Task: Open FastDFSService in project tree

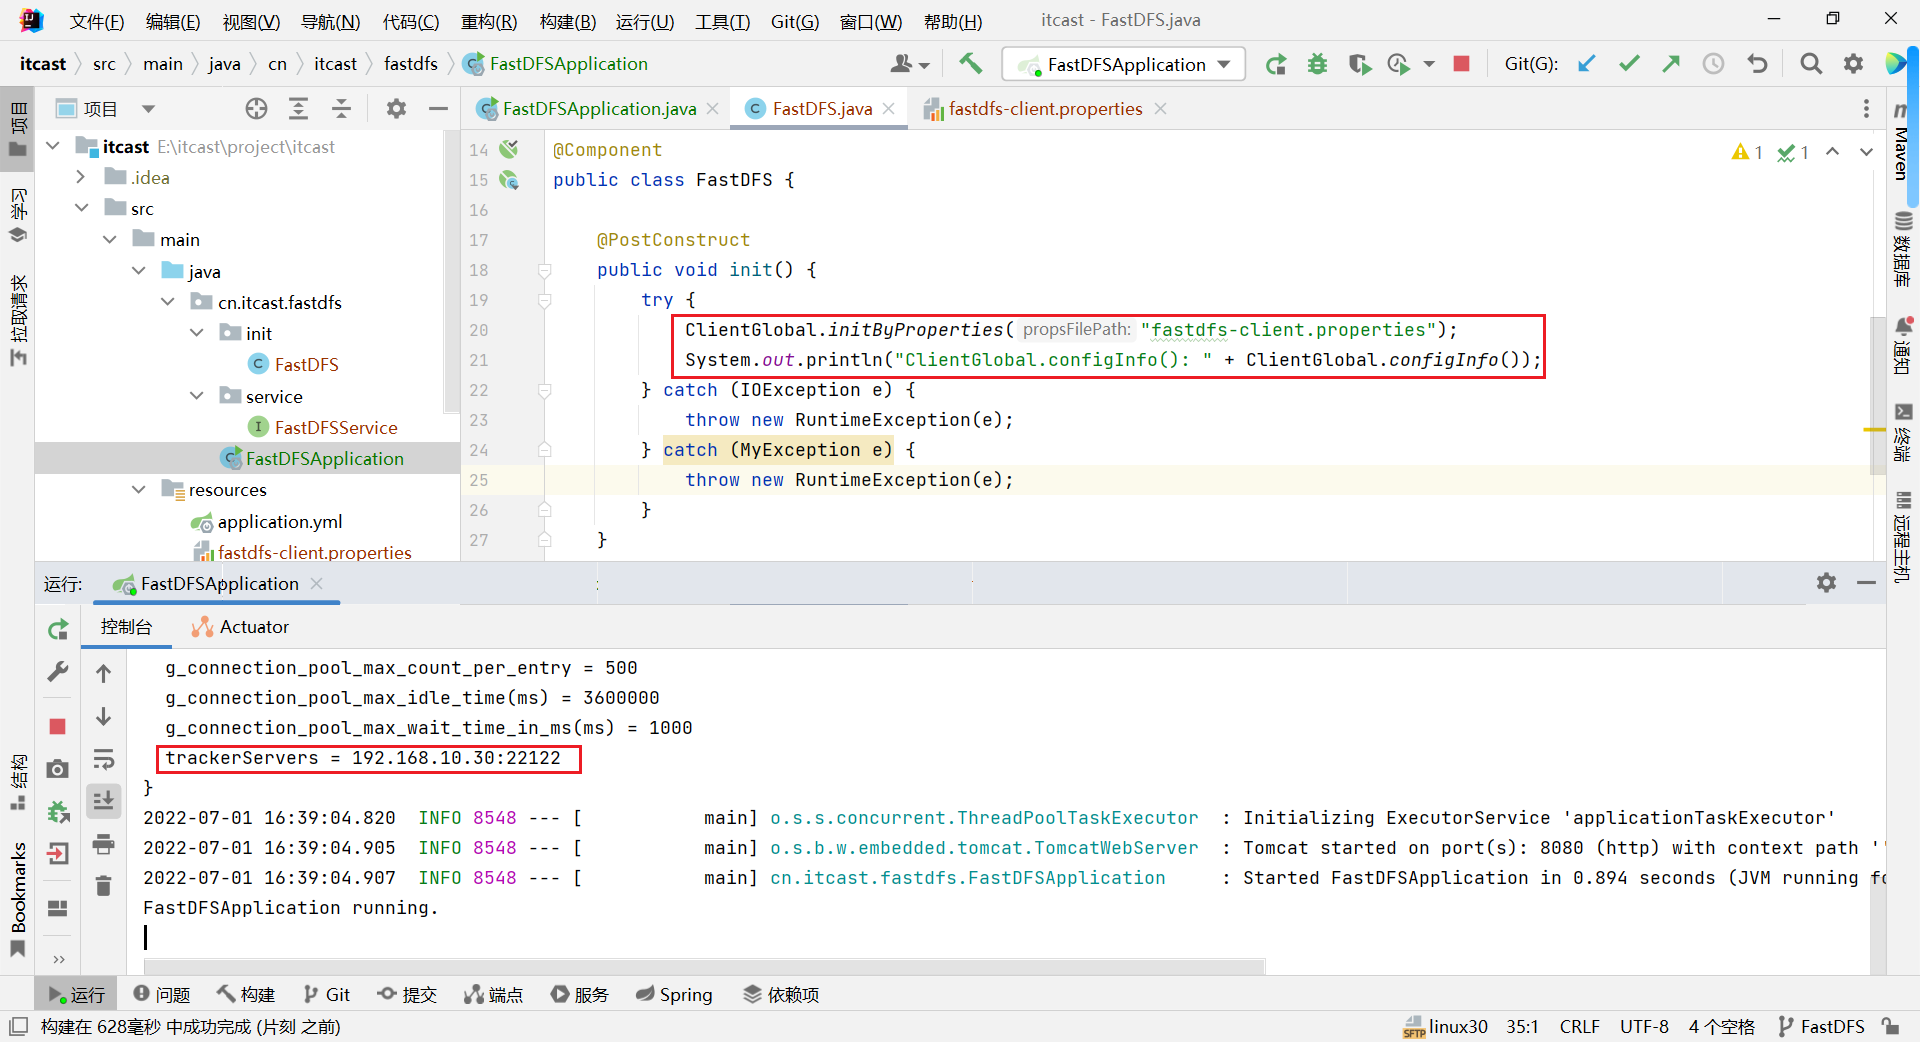Action: (336, 428)
